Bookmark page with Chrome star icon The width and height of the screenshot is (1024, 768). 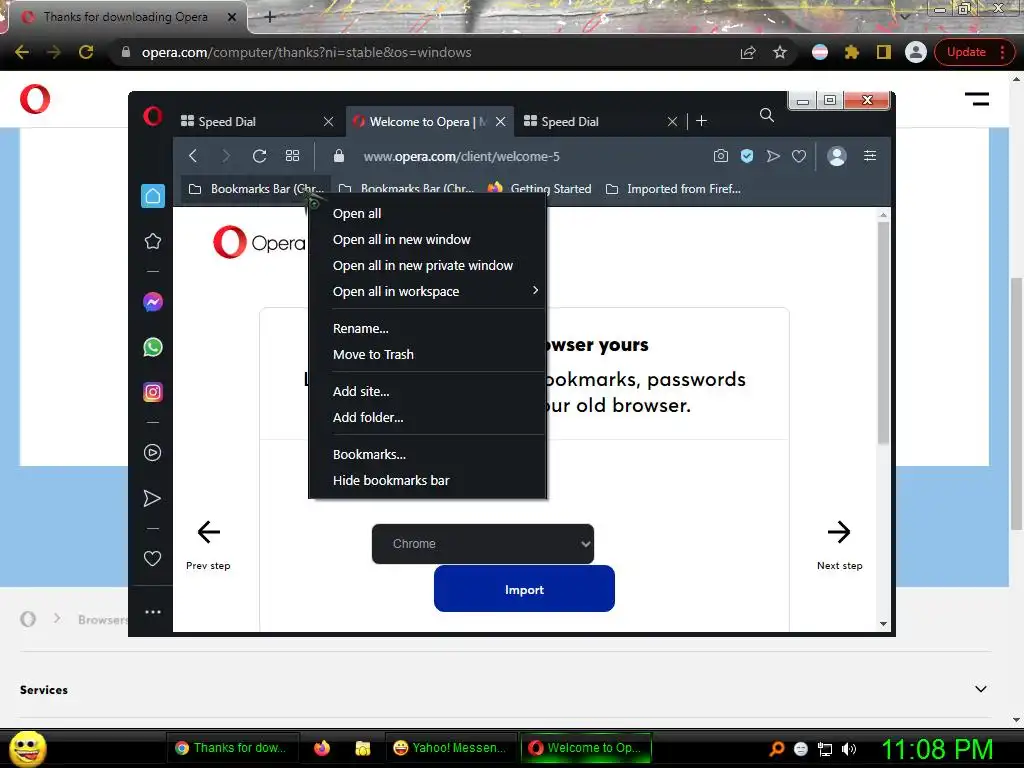(780, 52)
